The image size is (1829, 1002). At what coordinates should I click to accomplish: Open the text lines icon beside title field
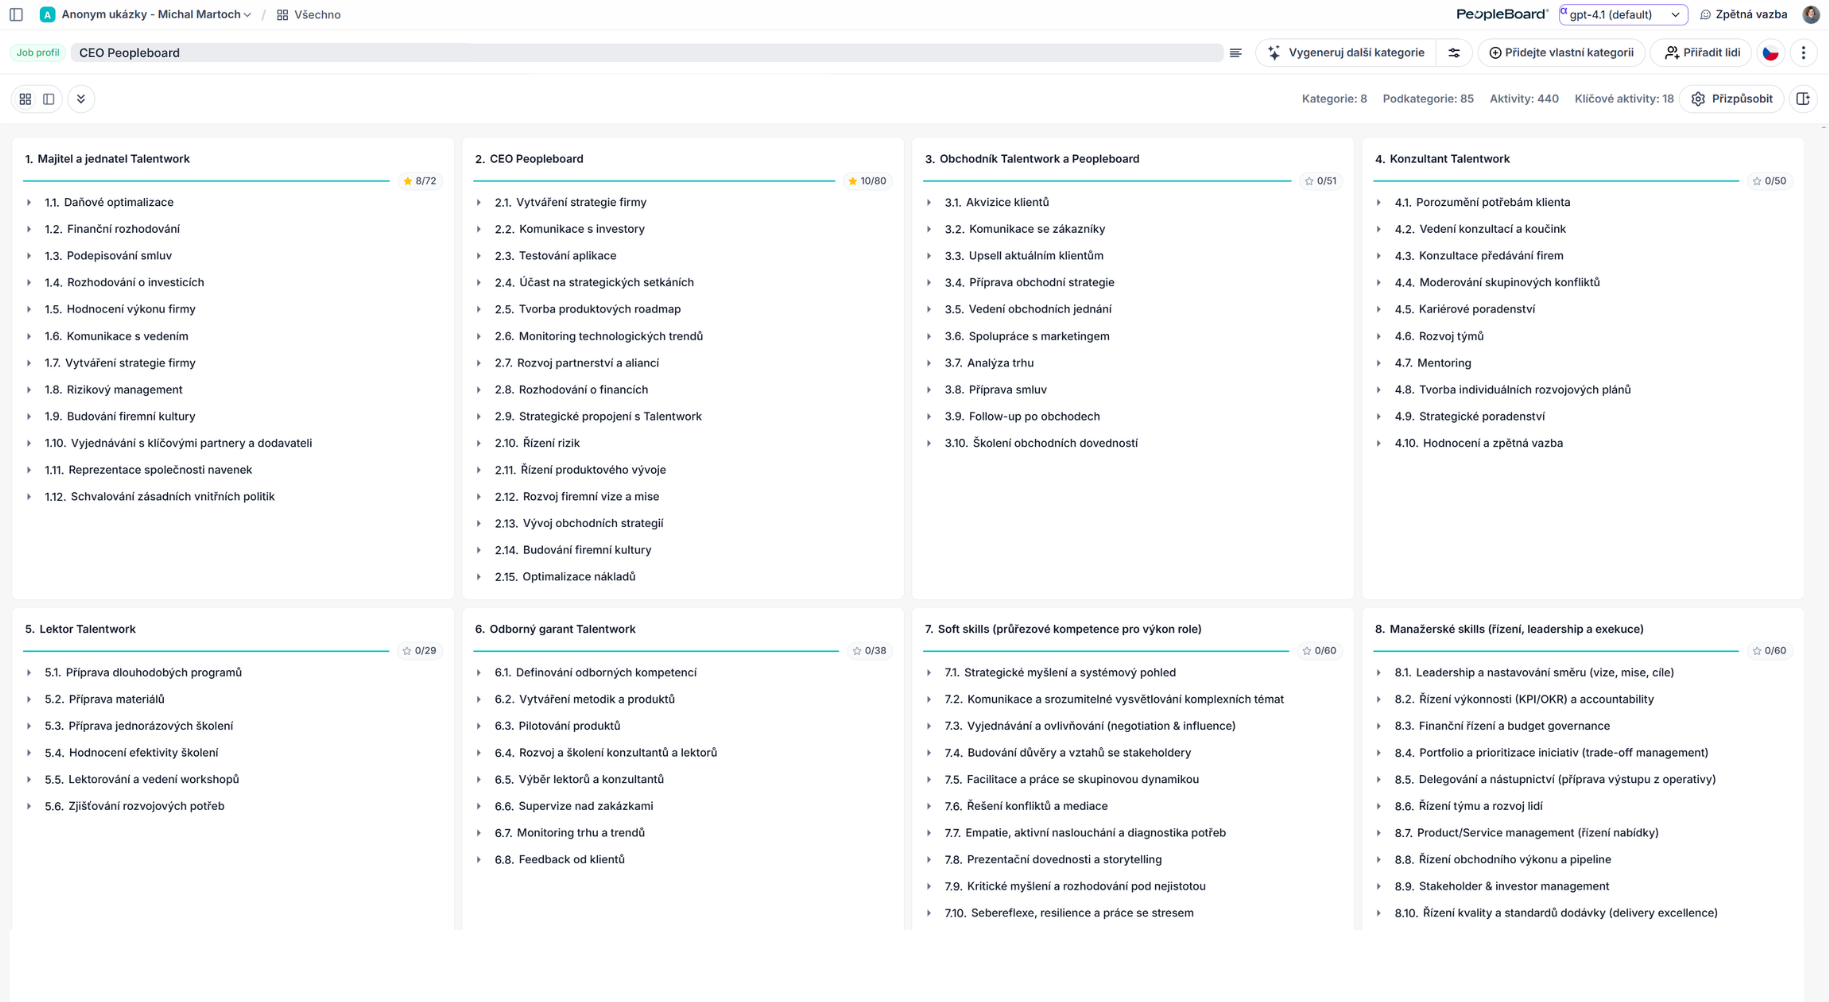pyautogui.click(x=1236, y=53)
